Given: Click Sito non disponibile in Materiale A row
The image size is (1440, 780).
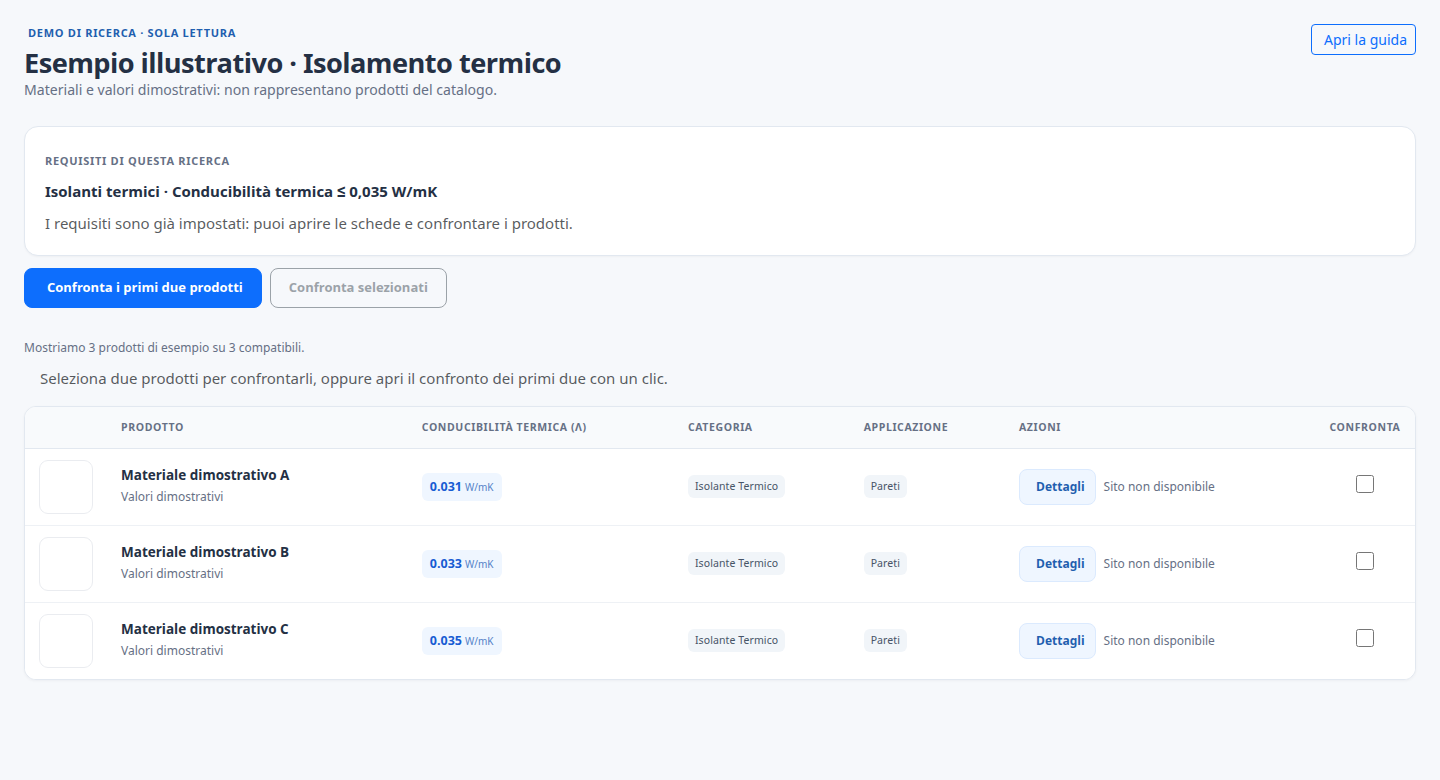Looking at the screenshot, I should 1159,487.
